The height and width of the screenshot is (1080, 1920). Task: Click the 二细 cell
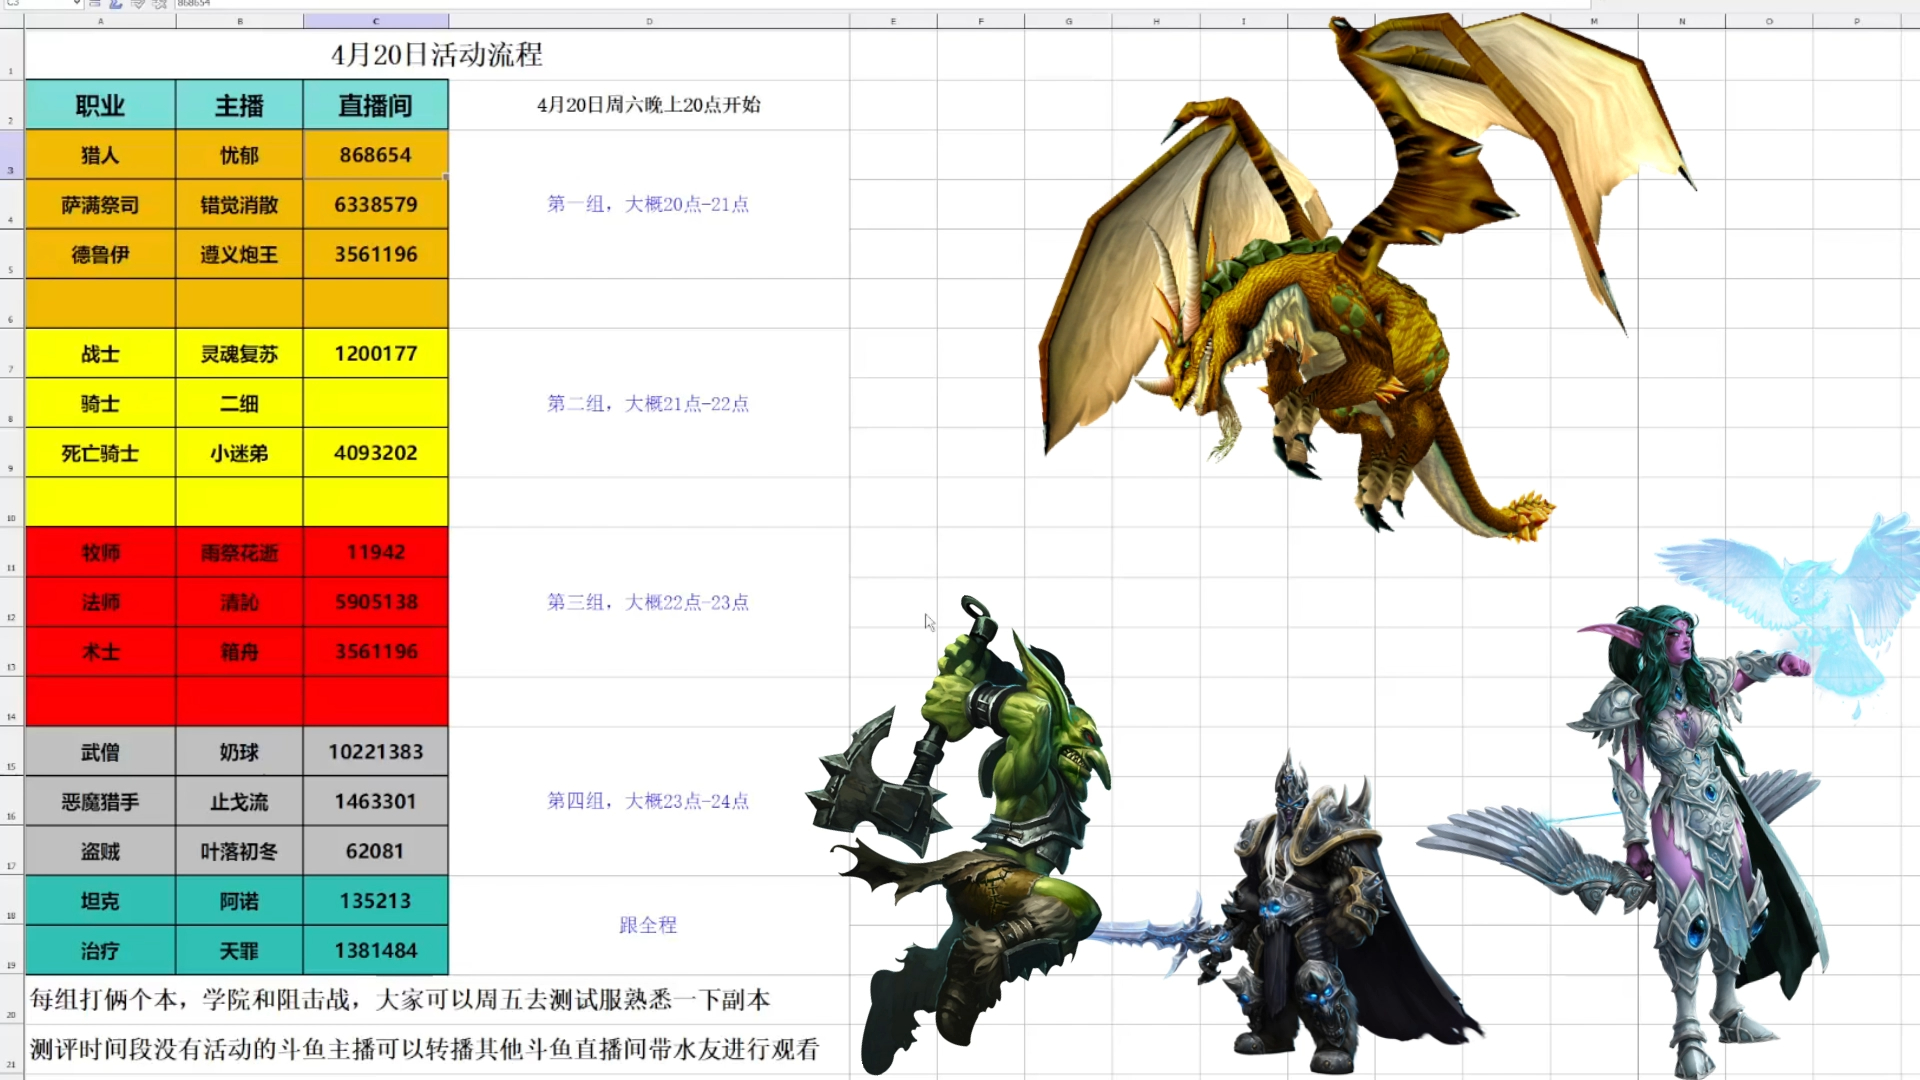pos(240,403)
